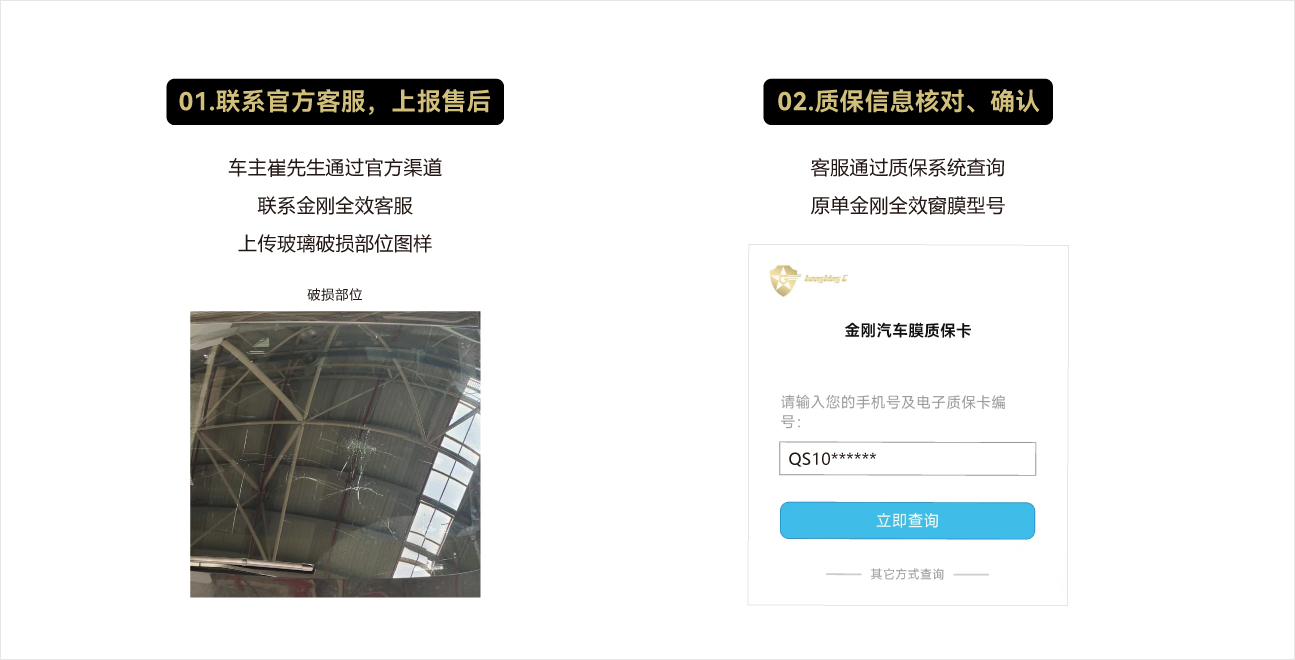Click the text line 原单金刚全效窗膜型号
Image resolution: width=1295 pixels, height=660 pixels.
[x=907, y=206]
